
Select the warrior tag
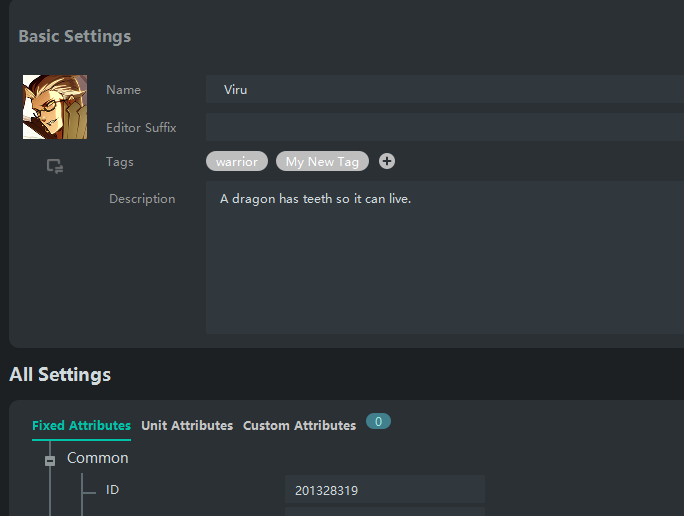(x=237, y=161)
